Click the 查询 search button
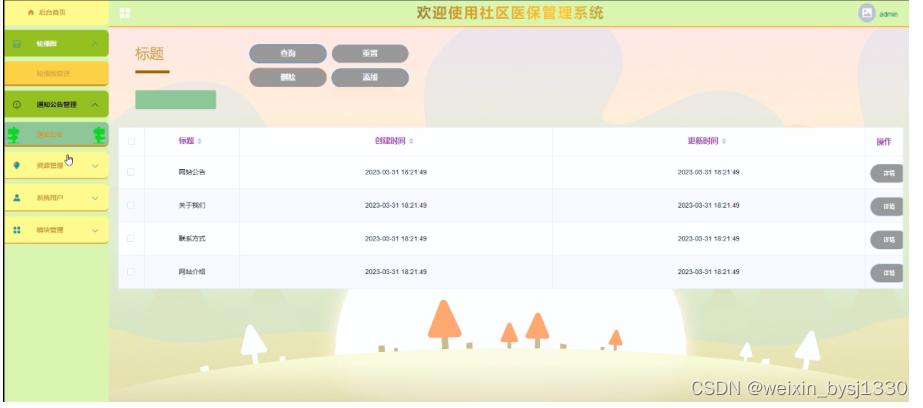Screen dimensions: 923x408 (x=288, y=54)
